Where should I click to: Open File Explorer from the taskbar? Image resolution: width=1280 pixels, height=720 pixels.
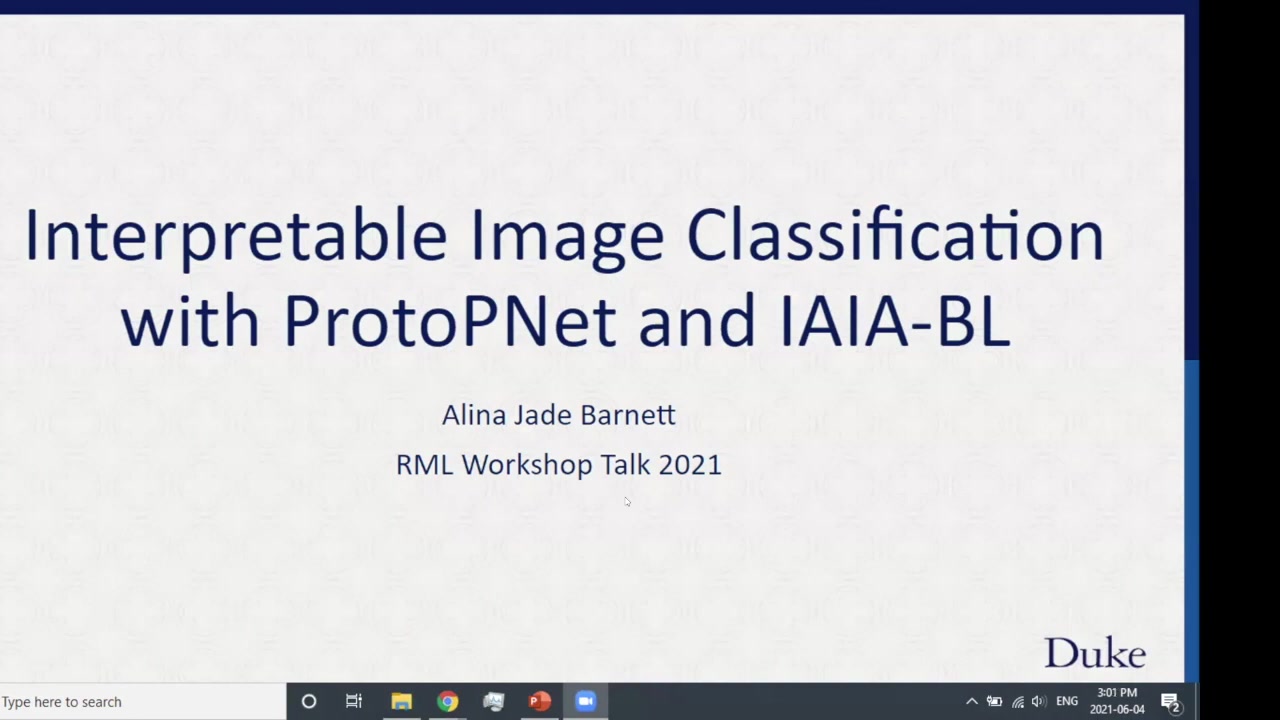pos(401,702)
